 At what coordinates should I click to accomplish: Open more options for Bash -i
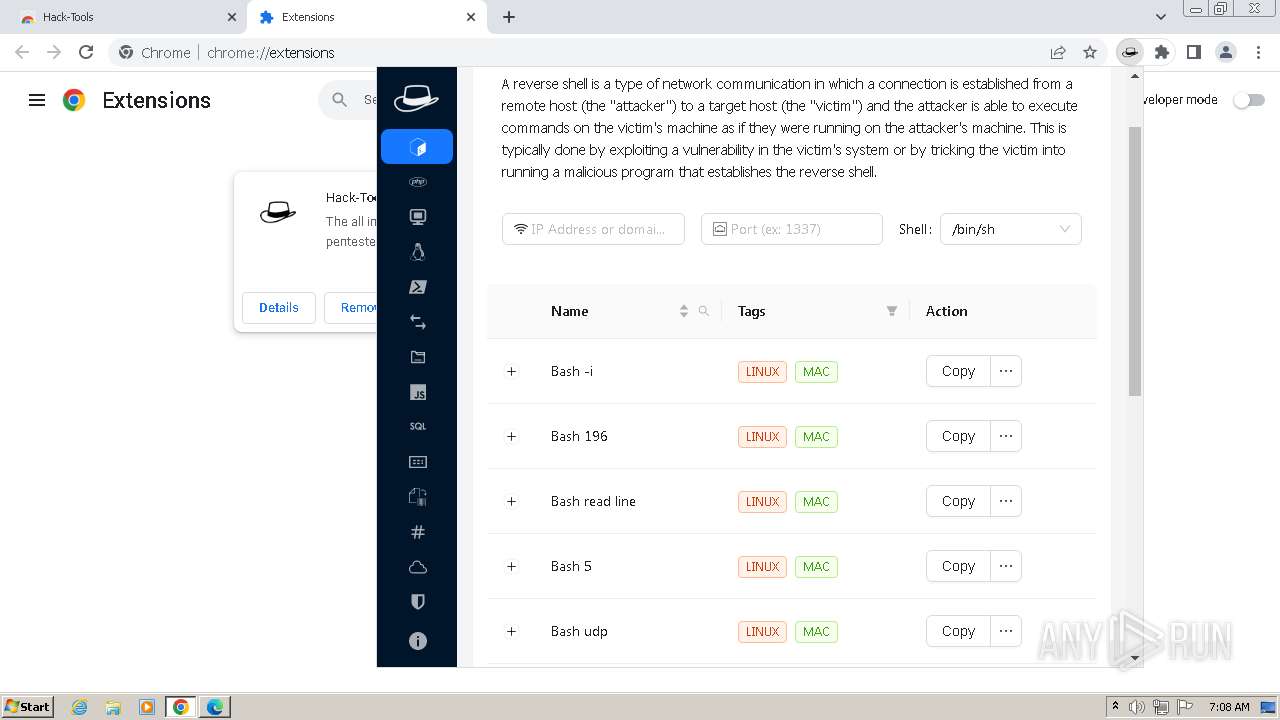click(1006, 371)
